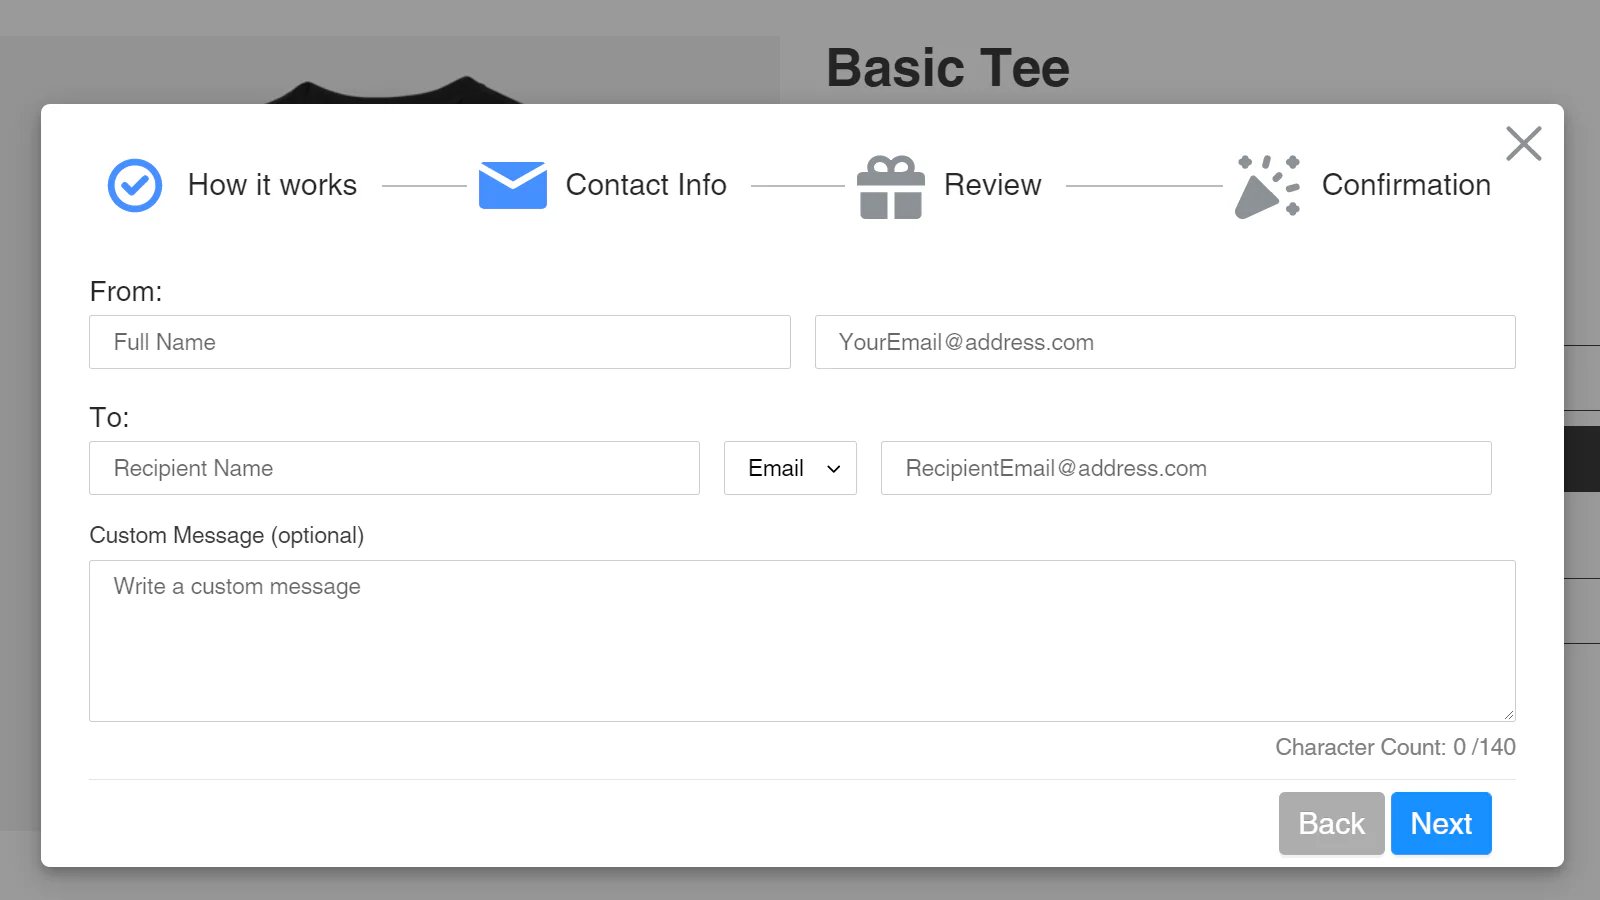
Task: Click the envelope Contact Info icon
Action: (x=512, y=185)
